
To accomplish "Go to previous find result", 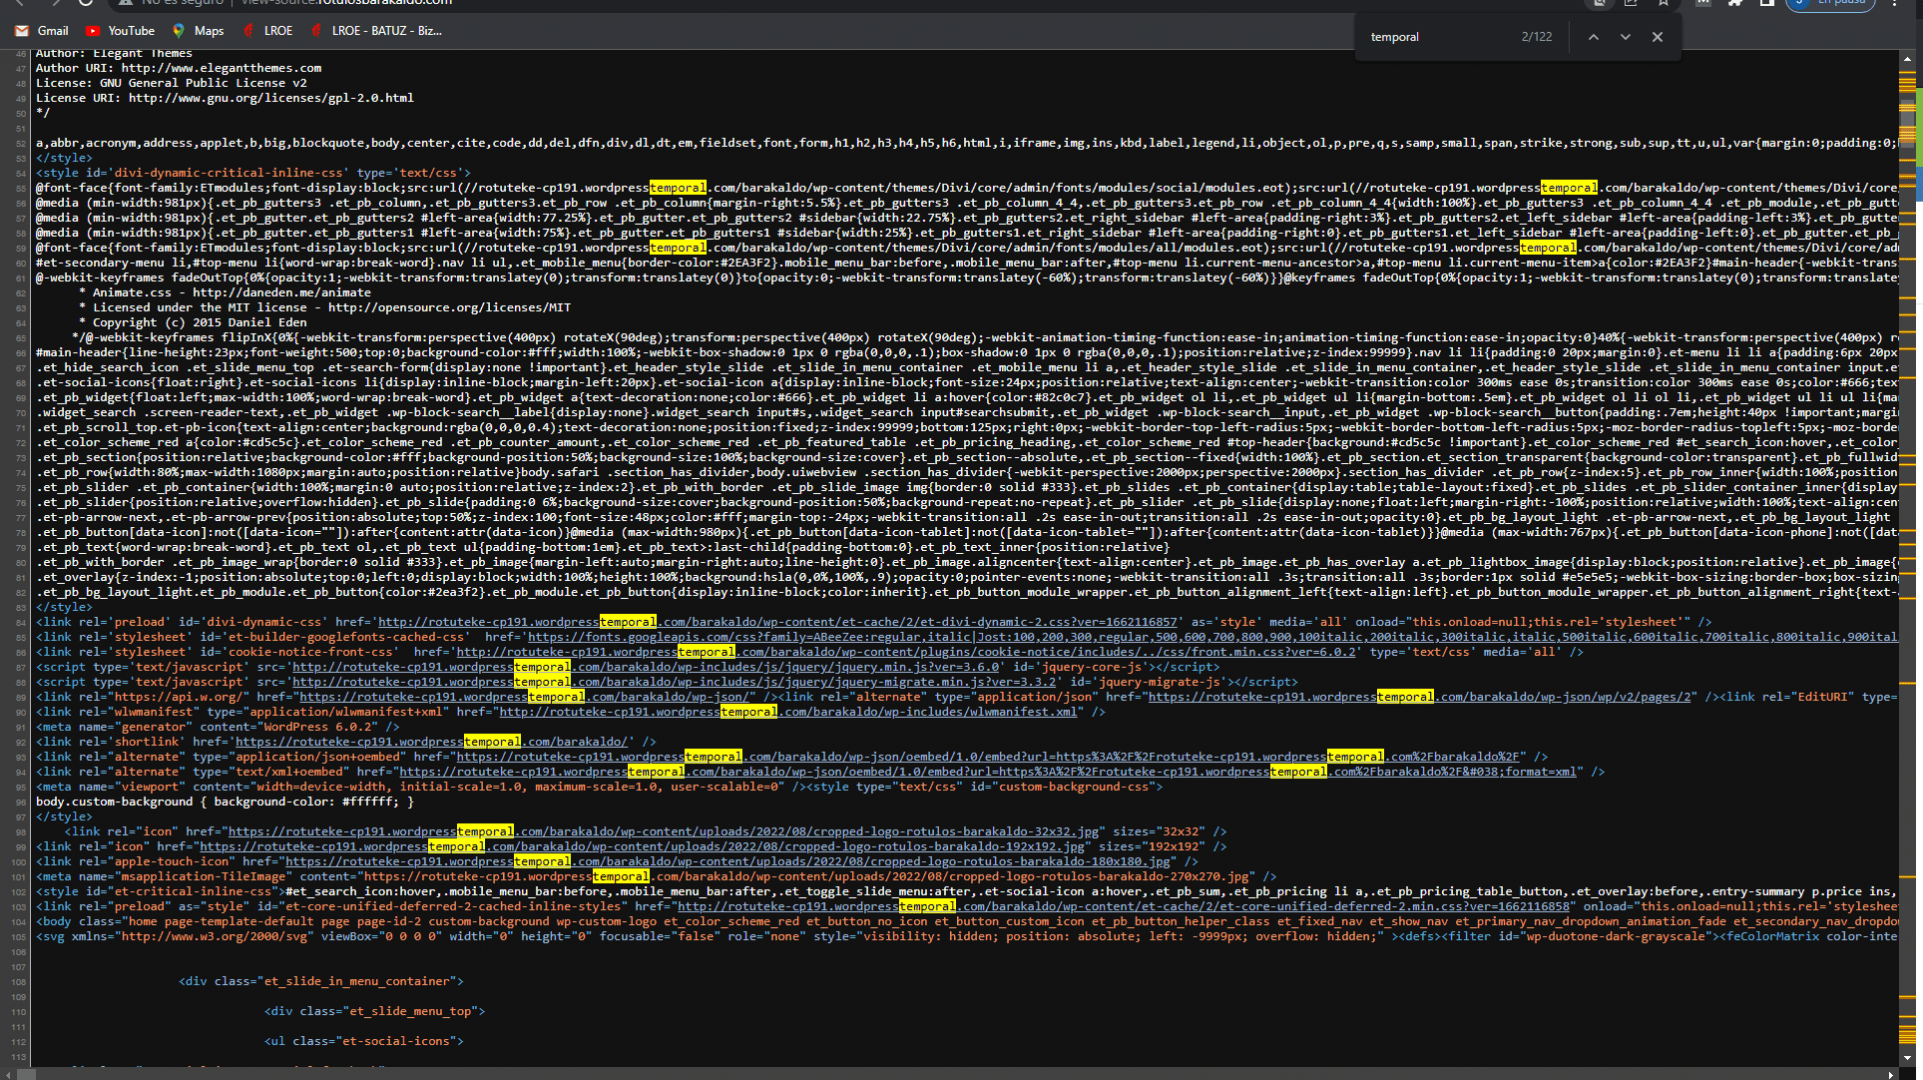I will pyautogui.click(x=1593, y=37).
